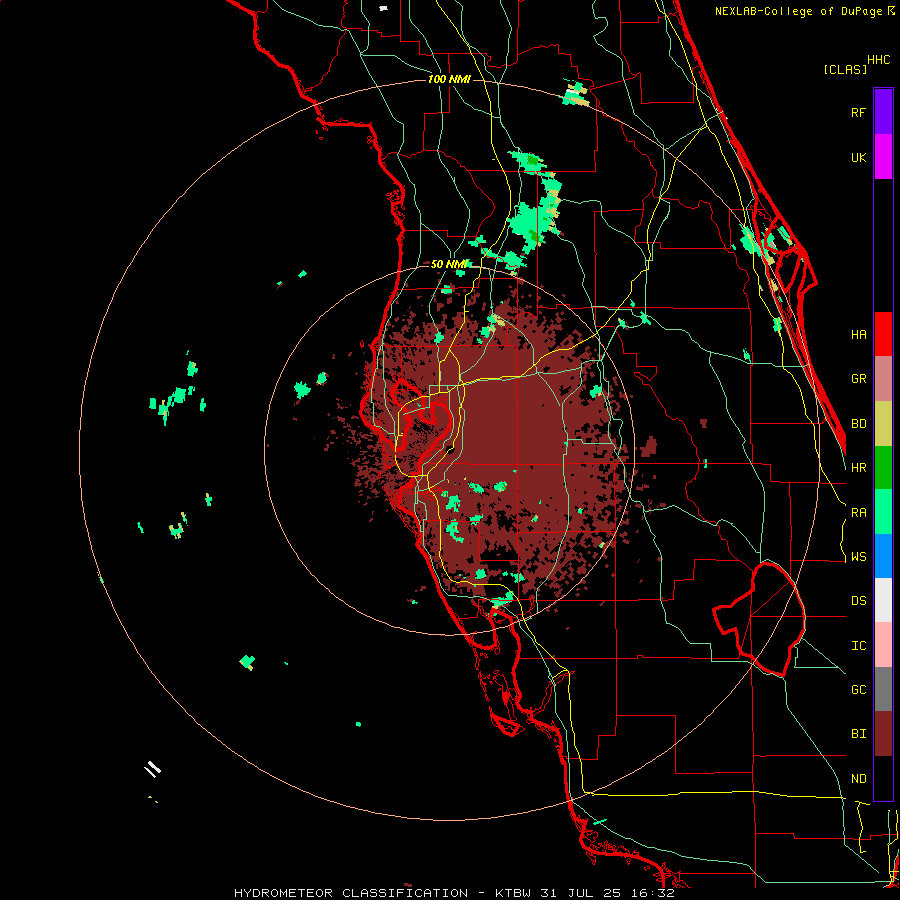Viewport: 900px width, 900px height.
Task: Click the '100 NMI' range ring label
Action: [449, 79]
